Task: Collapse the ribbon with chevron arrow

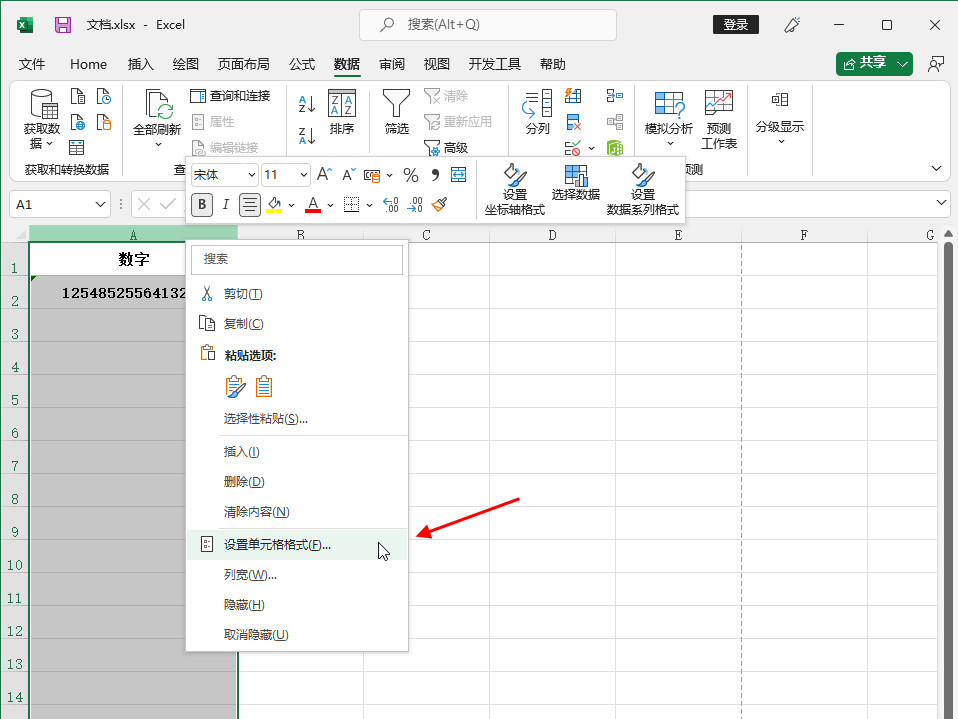Action: coord(936,168)
